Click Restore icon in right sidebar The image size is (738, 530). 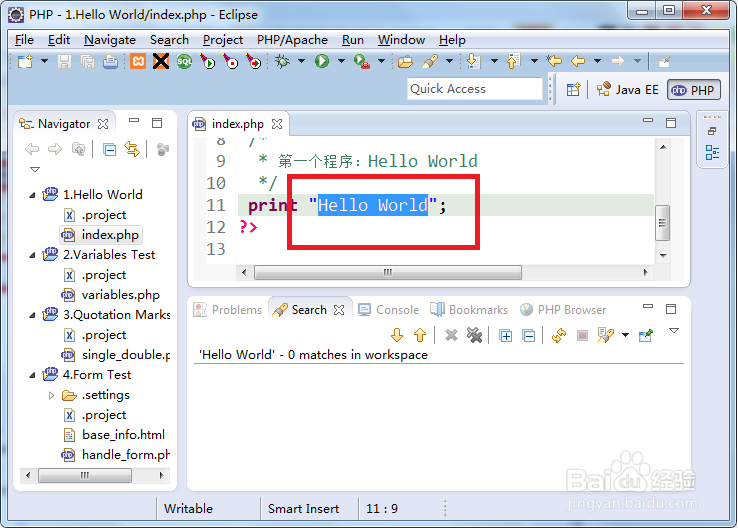pyautogui.click(x=712, y=131)
